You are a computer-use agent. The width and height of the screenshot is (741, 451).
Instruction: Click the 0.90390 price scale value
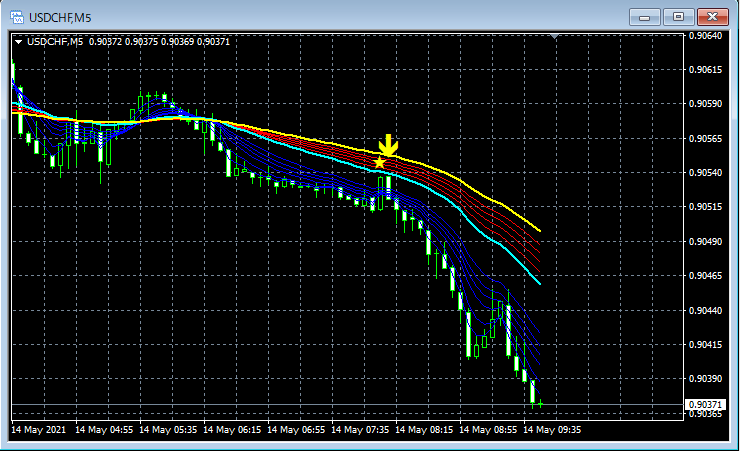click(705, 379)
